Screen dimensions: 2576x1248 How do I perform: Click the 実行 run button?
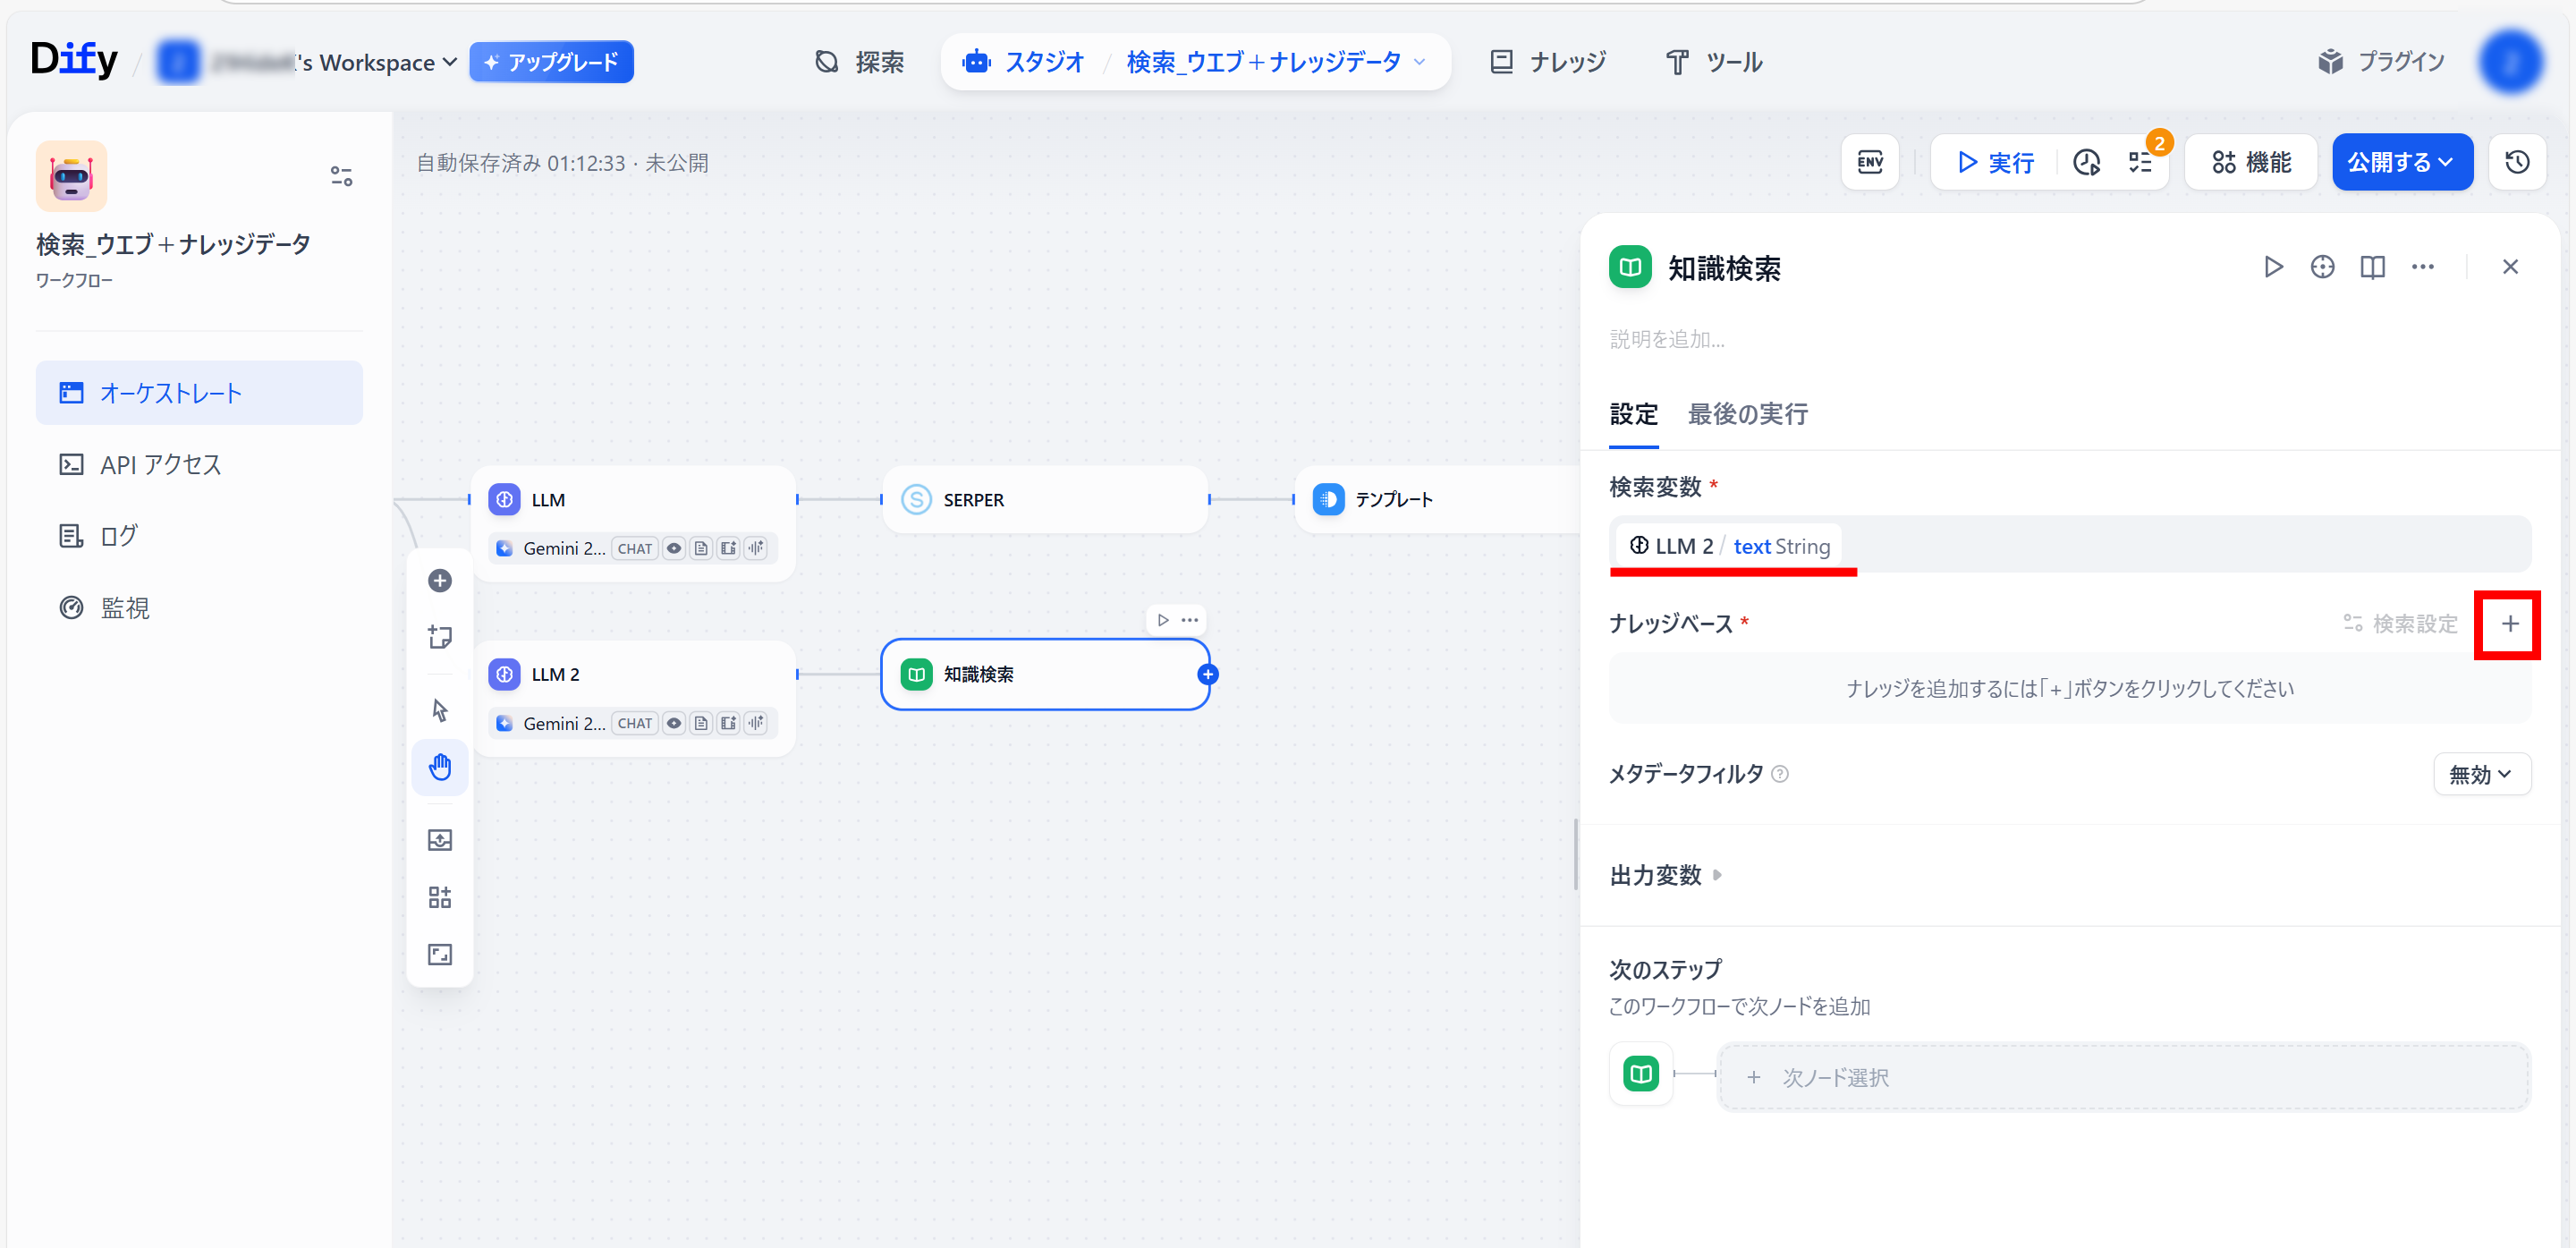click(1996, 162)
